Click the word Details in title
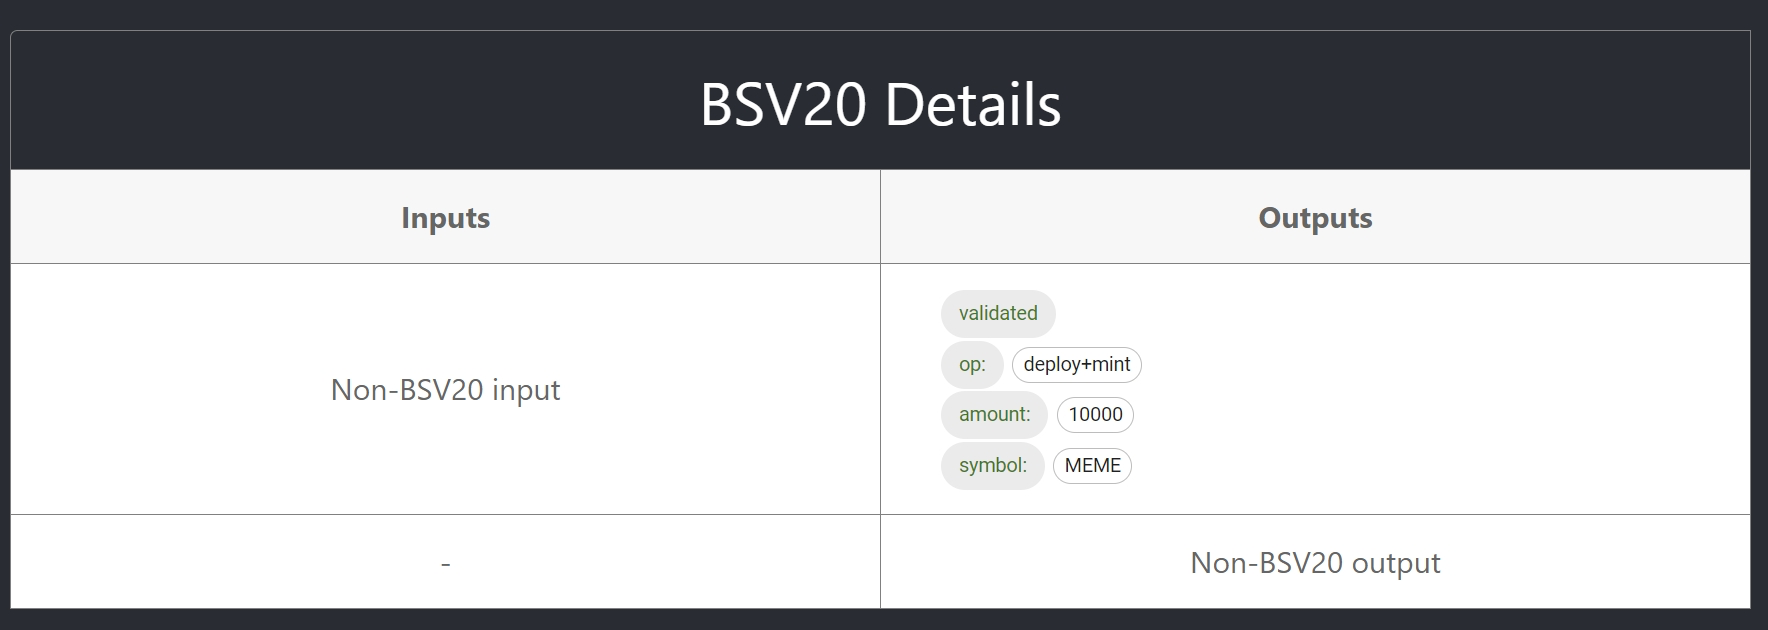 click(973, 104)
